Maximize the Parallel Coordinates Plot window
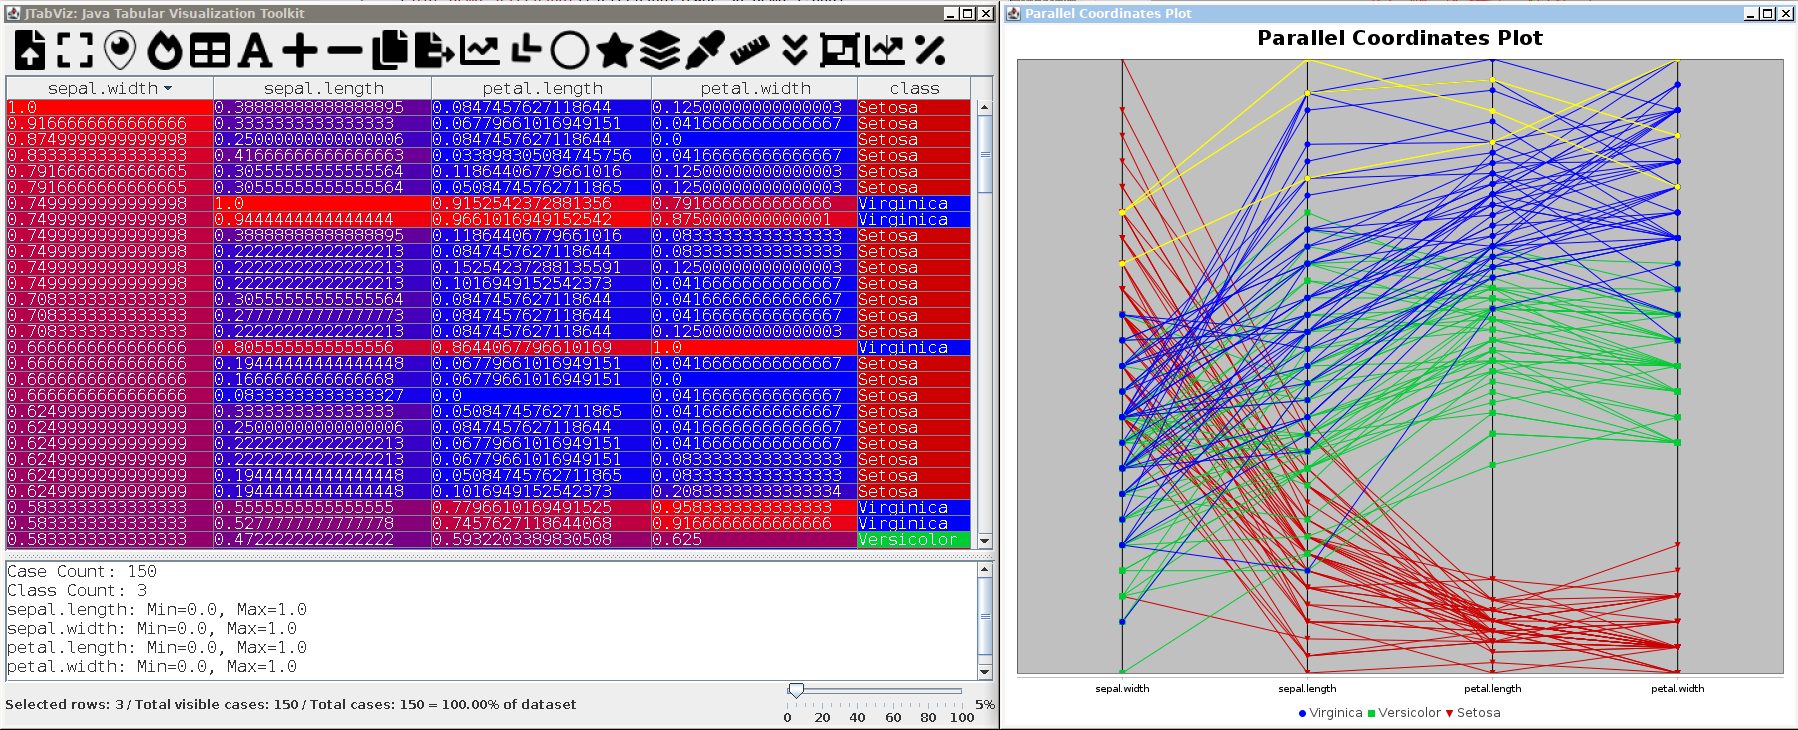Image resolution: width=1798 pixels, height=730 pixels. [1767, 13]
